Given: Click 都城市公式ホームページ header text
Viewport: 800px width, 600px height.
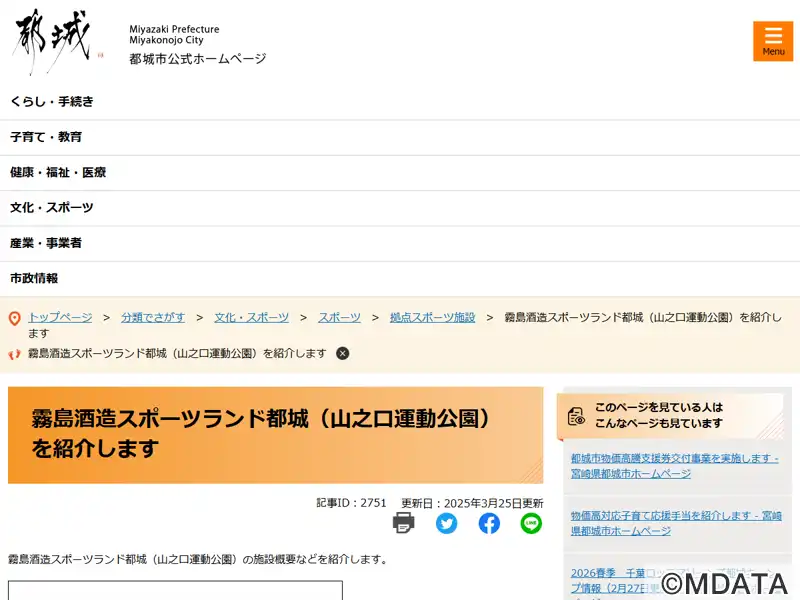Looking at the screenshot, I should [198, 59].
